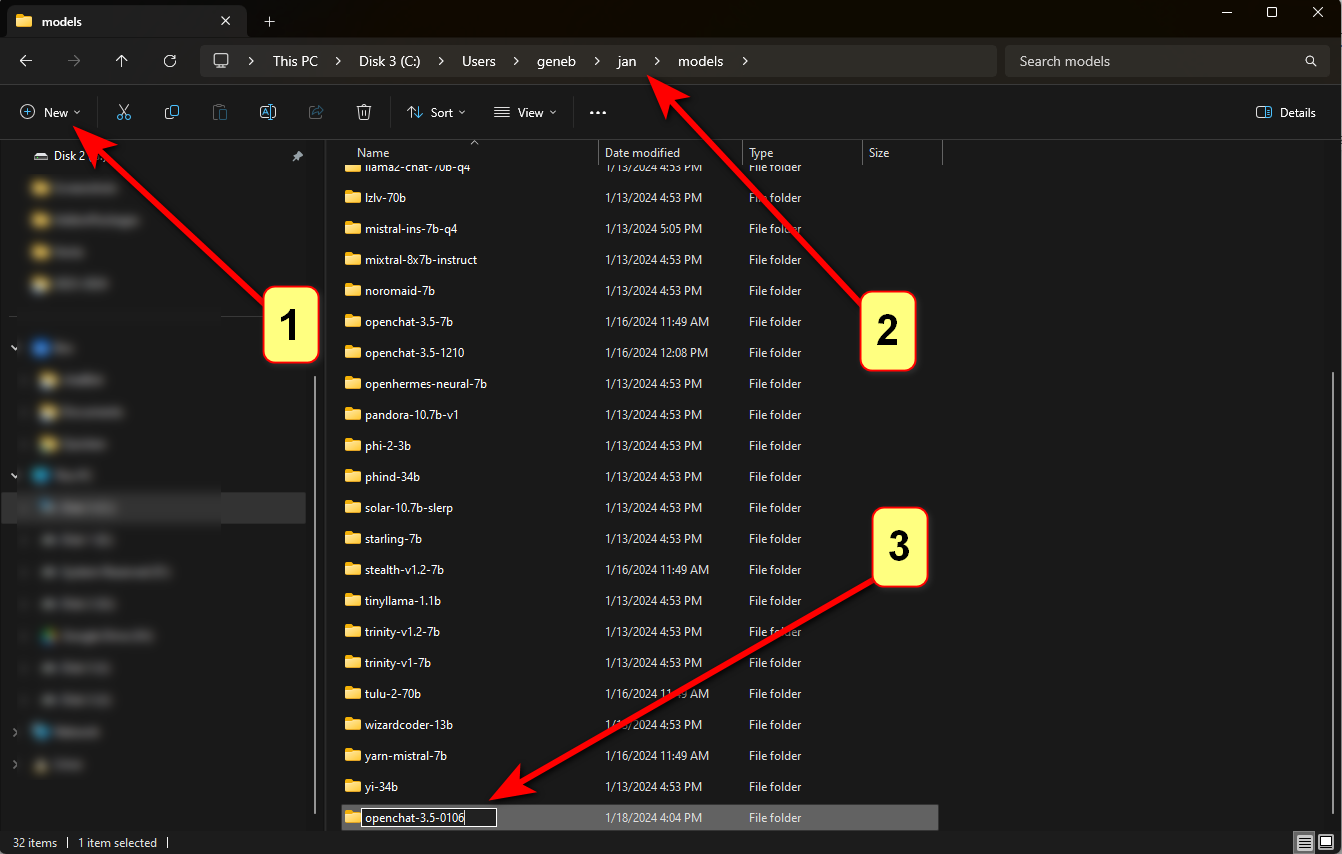The image size is (1342, 854).
Task: Open the View dropdown
Action: click(x=525, y=112)
